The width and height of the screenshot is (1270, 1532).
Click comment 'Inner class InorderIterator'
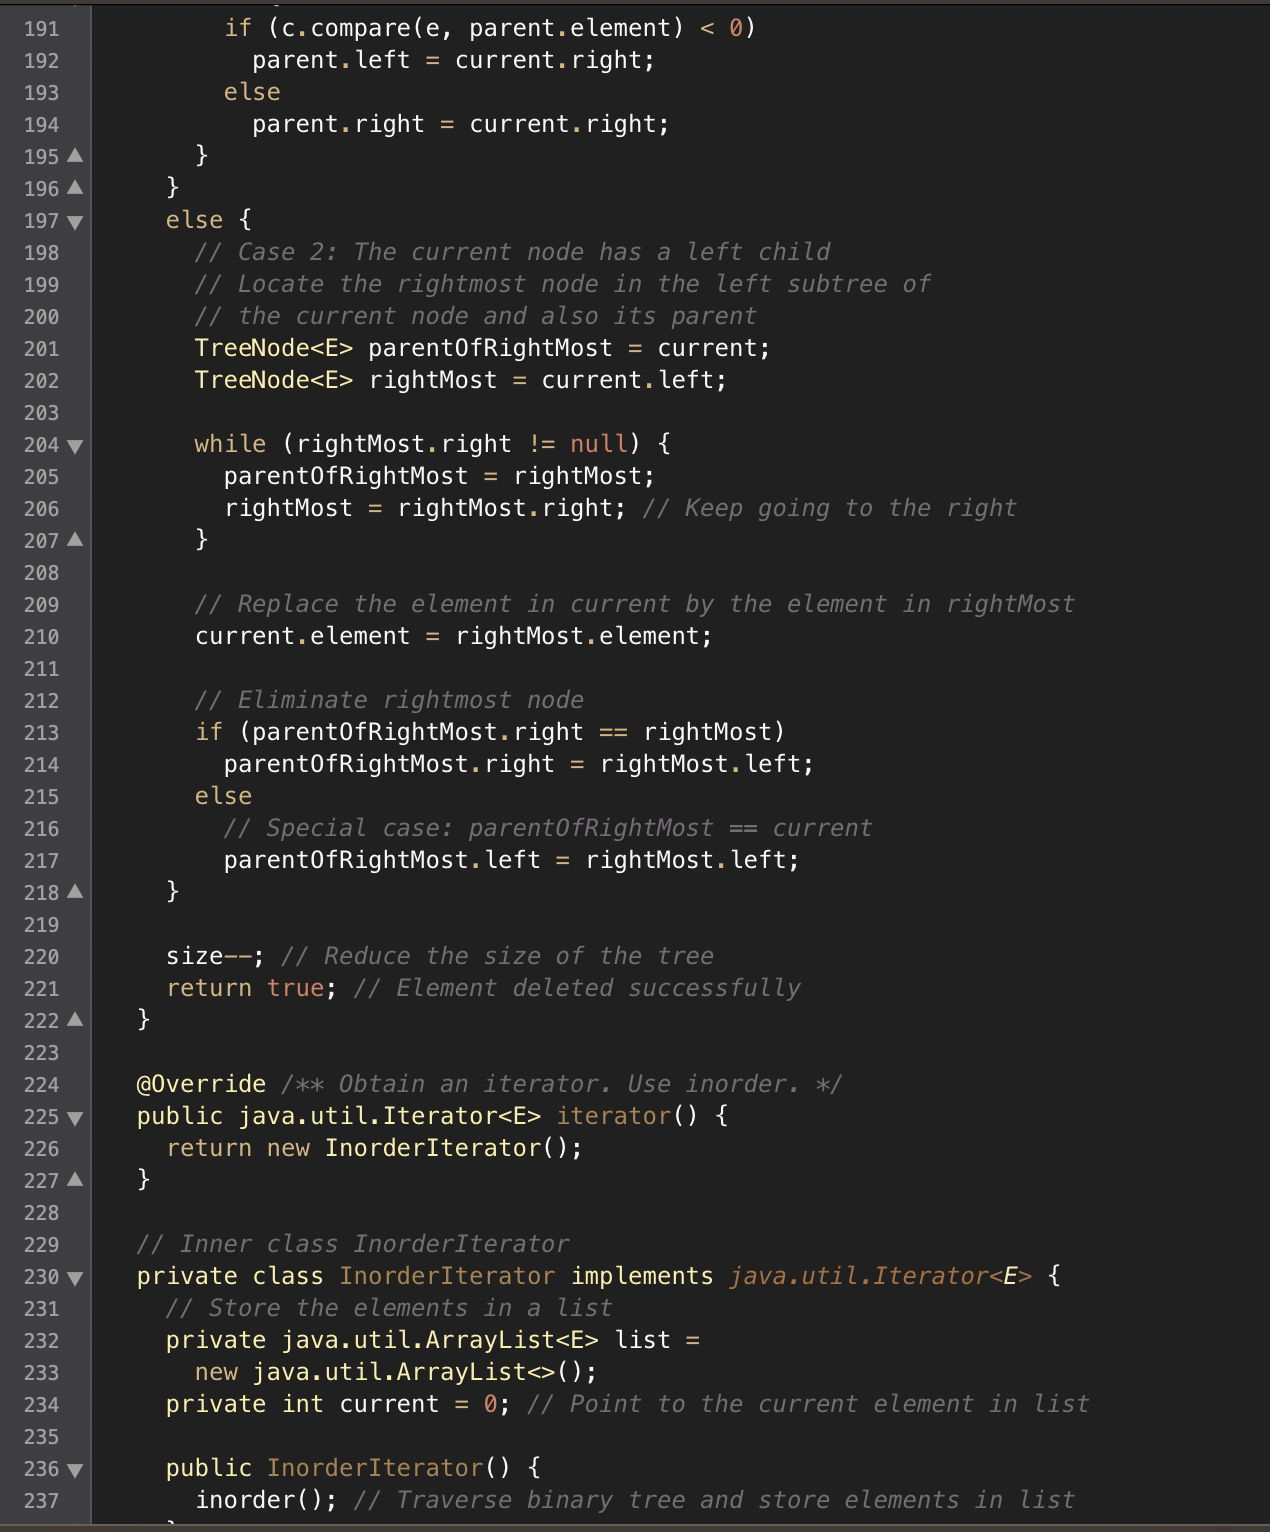(x=353, y=1244)
